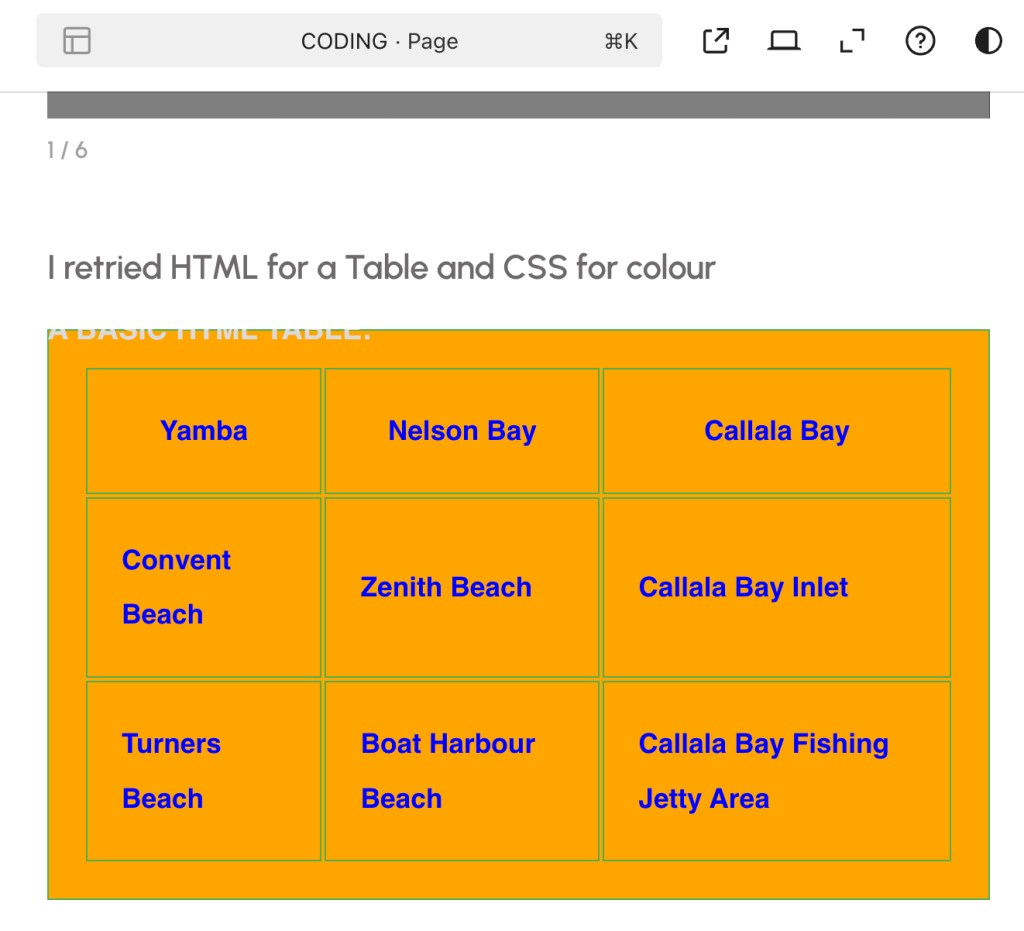This screenshot has height=931, width=1024.
Task: Select the Nelson Bay table cell
Action: 462,431
